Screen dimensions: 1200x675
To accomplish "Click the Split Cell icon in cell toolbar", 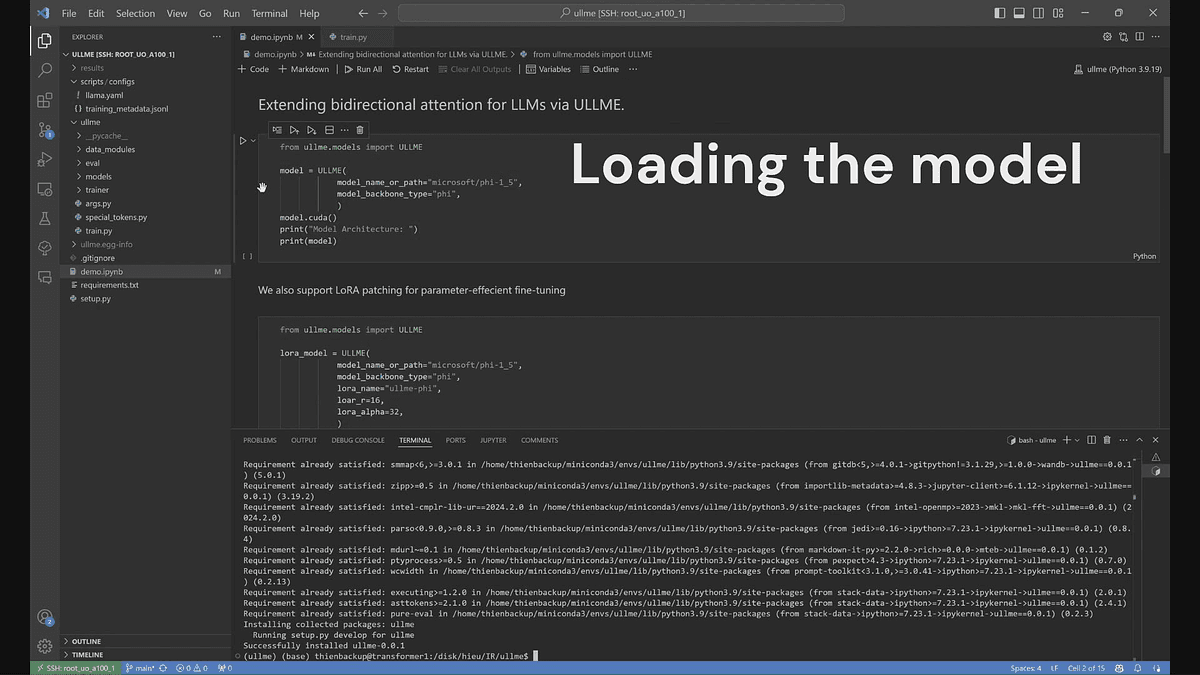I will tap(328, 130).
